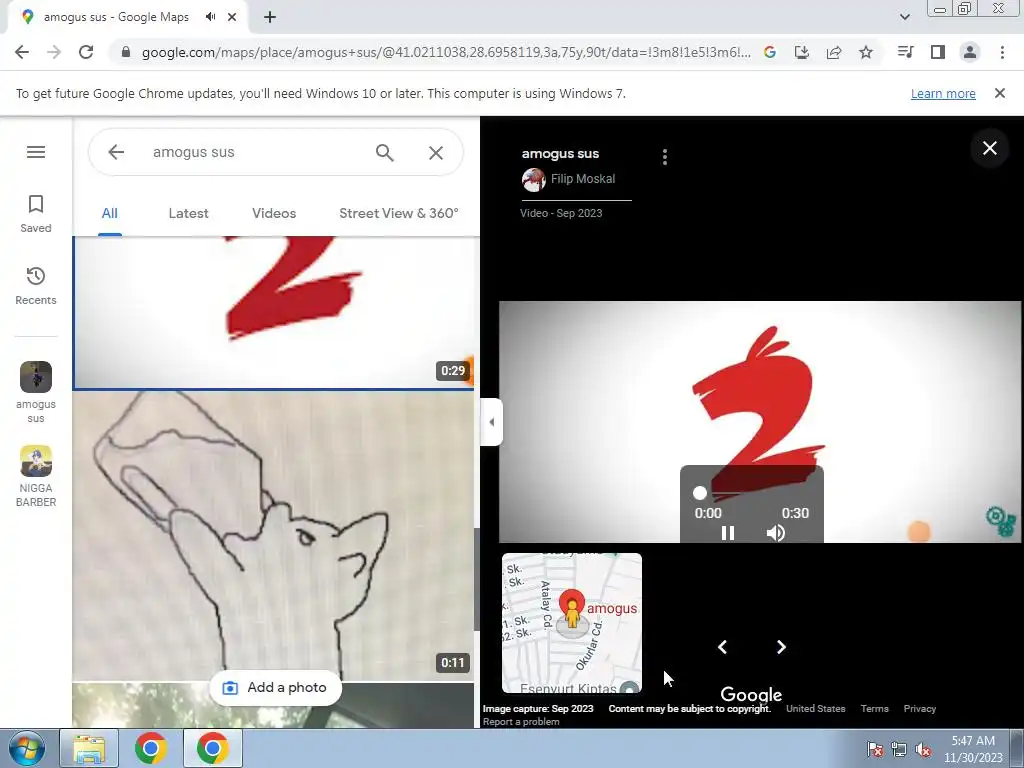Go to the next photo
Screen dimensions: 1024x768
(781, 647)
